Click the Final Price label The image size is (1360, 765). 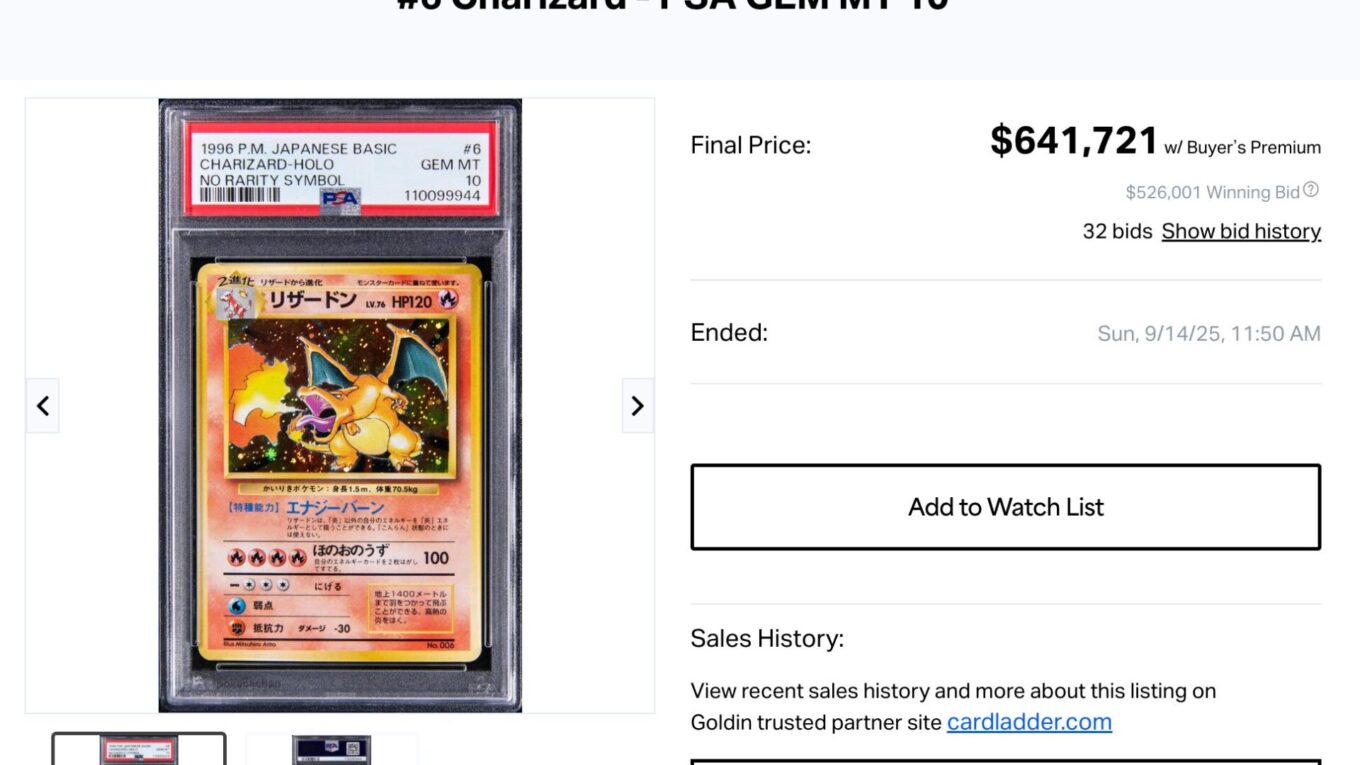pyautogui.click(x=751, y=146)
